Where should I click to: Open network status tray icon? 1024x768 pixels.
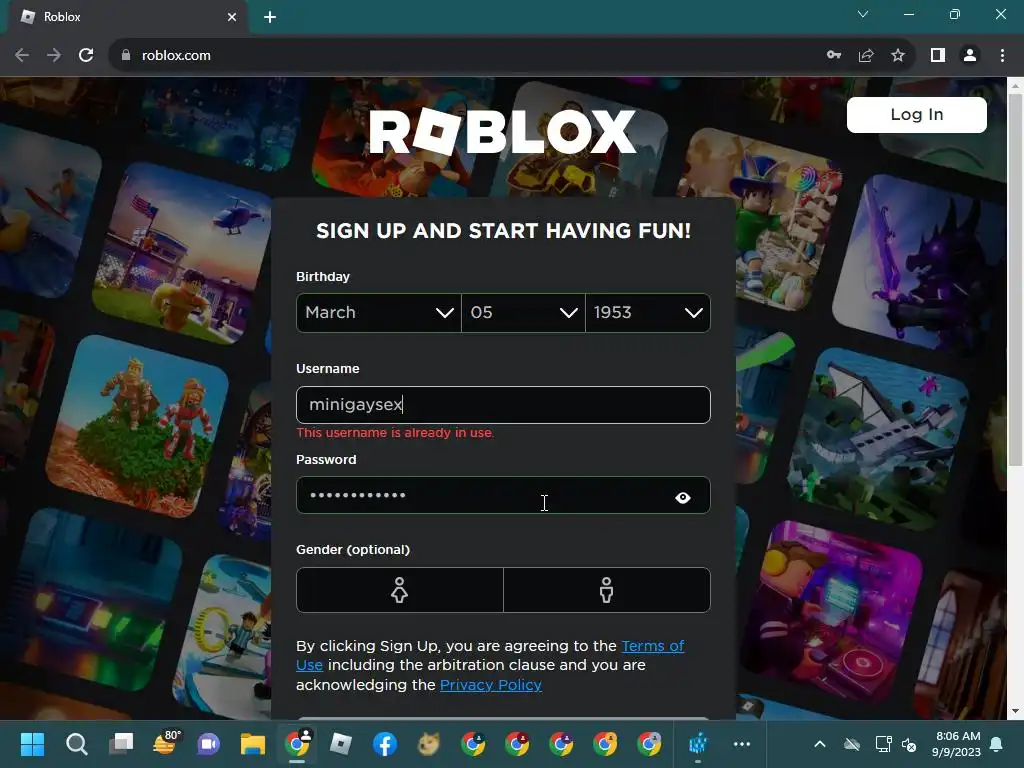click(x=883, y=744)
